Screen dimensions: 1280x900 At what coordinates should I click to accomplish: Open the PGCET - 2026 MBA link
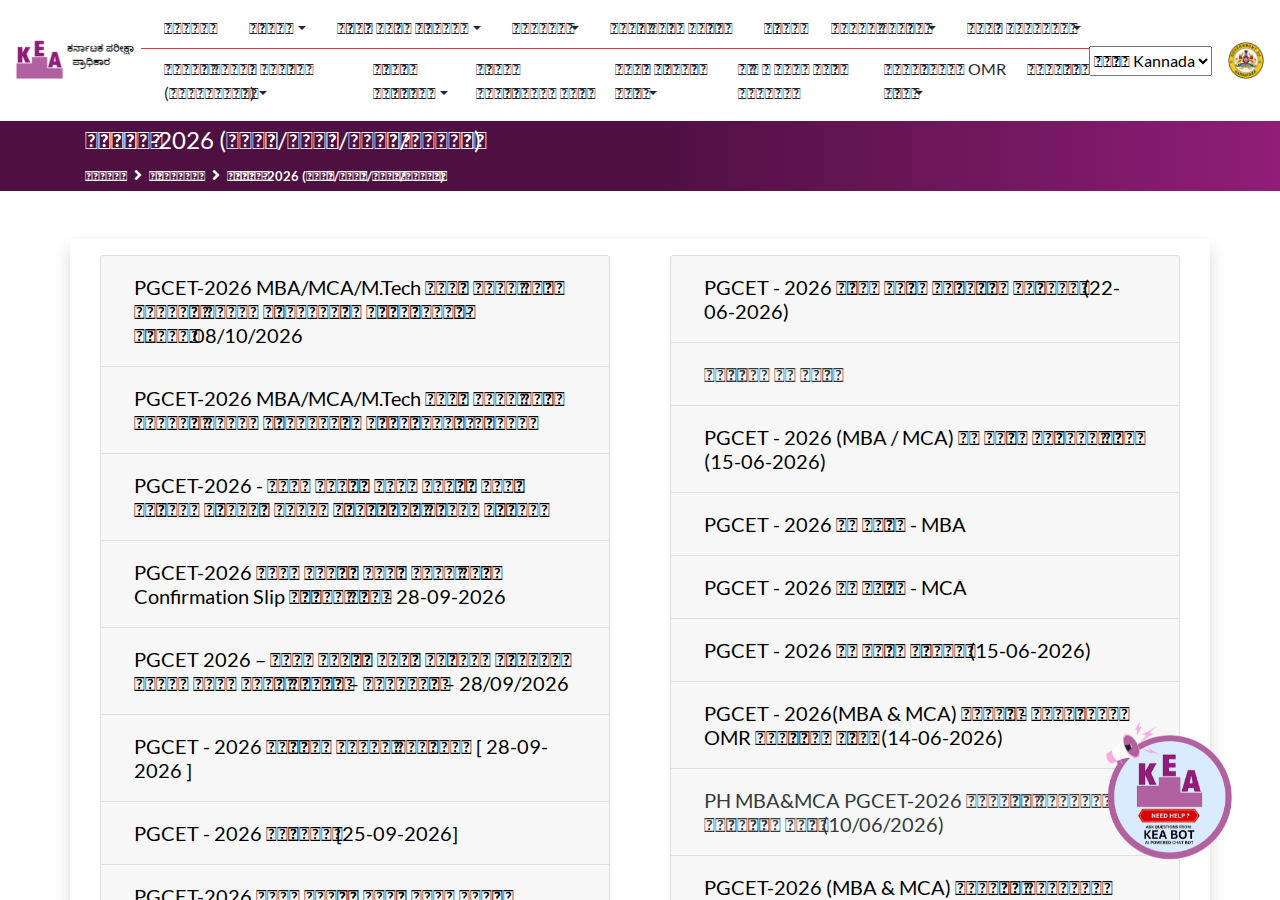[x=925, y=524]
